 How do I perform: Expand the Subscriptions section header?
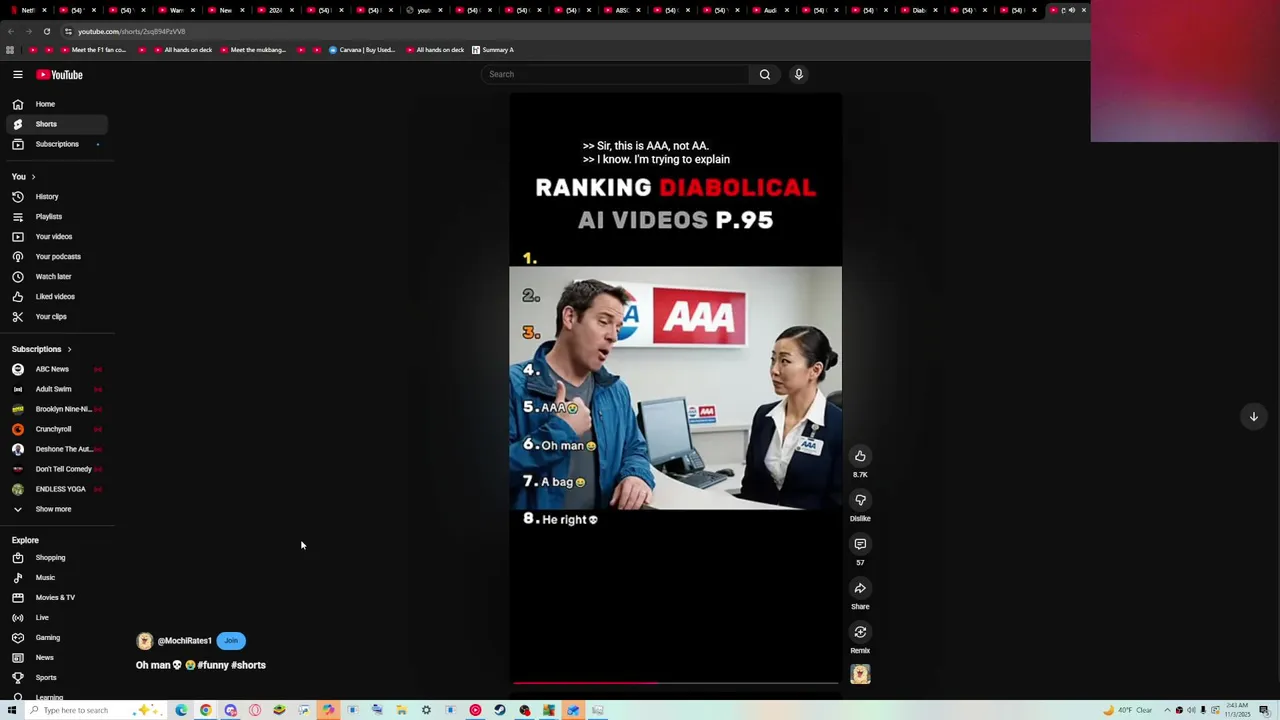pos(42,349)
